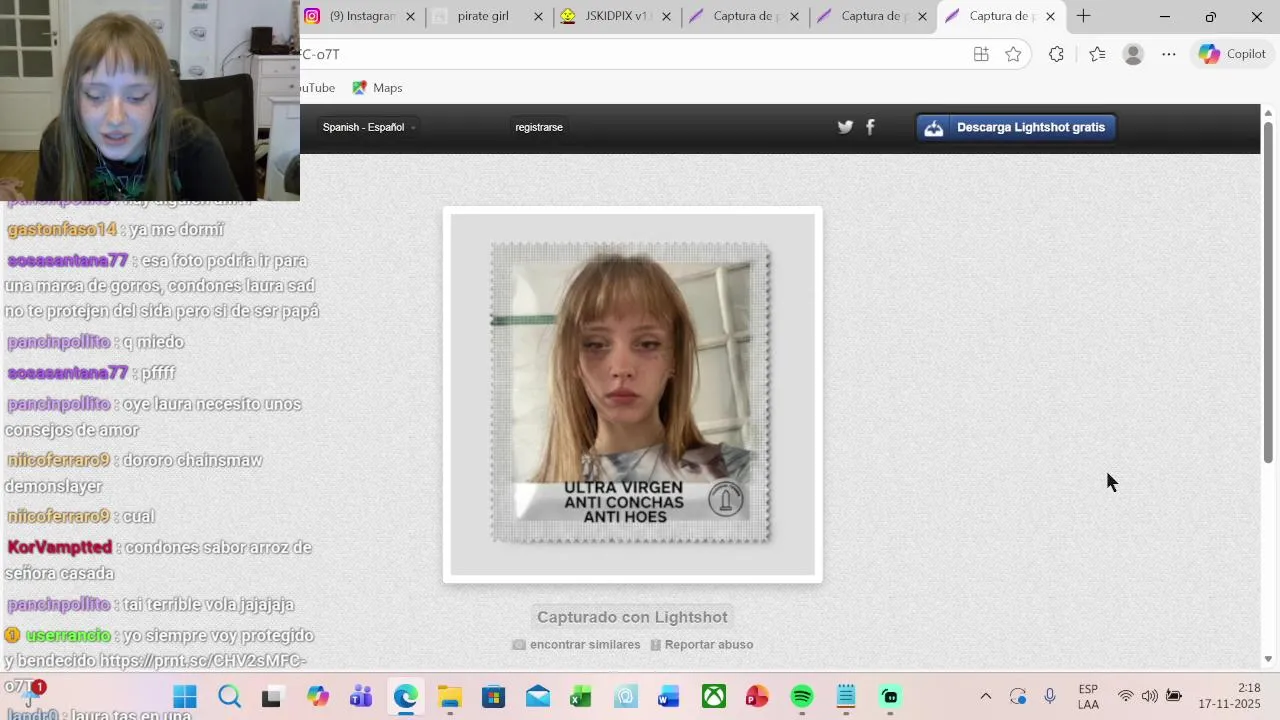1280x720 pixels.
Task: Open Edge Settings and more menu
Action: (x=1169, y=54)
